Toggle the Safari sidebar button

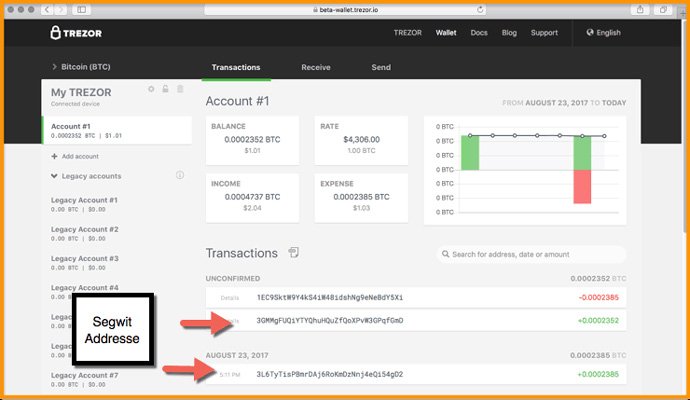coord(81,9)
